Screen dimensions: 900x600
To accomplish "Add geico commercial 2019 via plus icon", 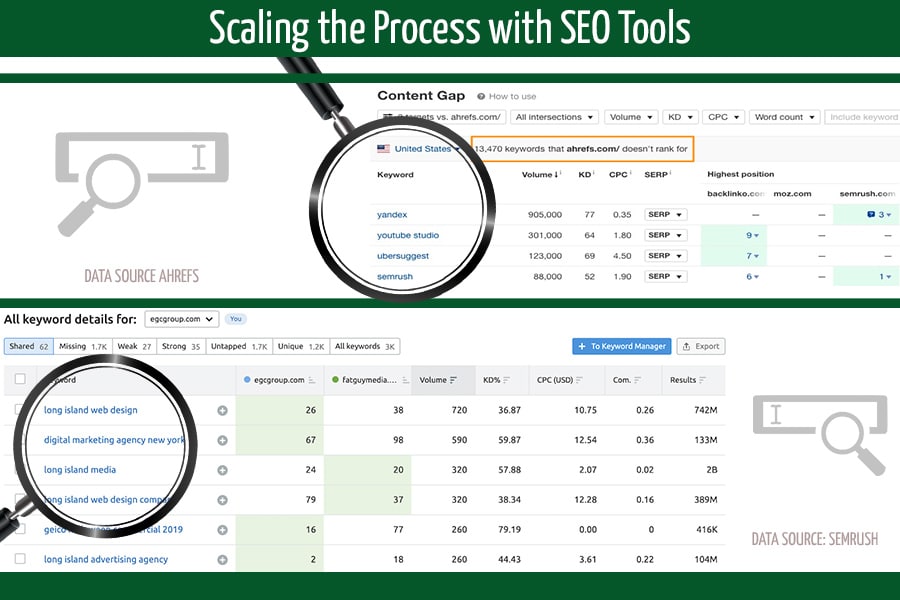I will pyautogui.click(x=223, y=530).
